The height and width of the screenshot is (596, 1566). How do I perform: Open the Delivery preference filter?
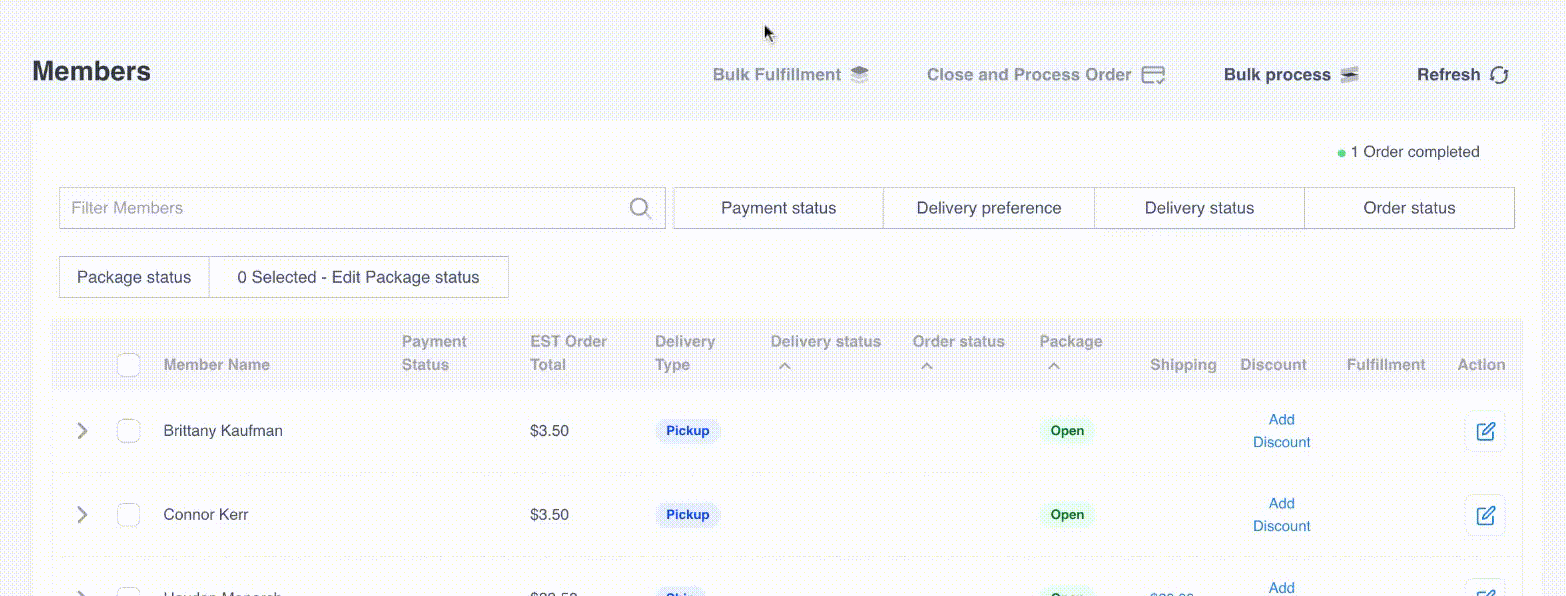988,208
